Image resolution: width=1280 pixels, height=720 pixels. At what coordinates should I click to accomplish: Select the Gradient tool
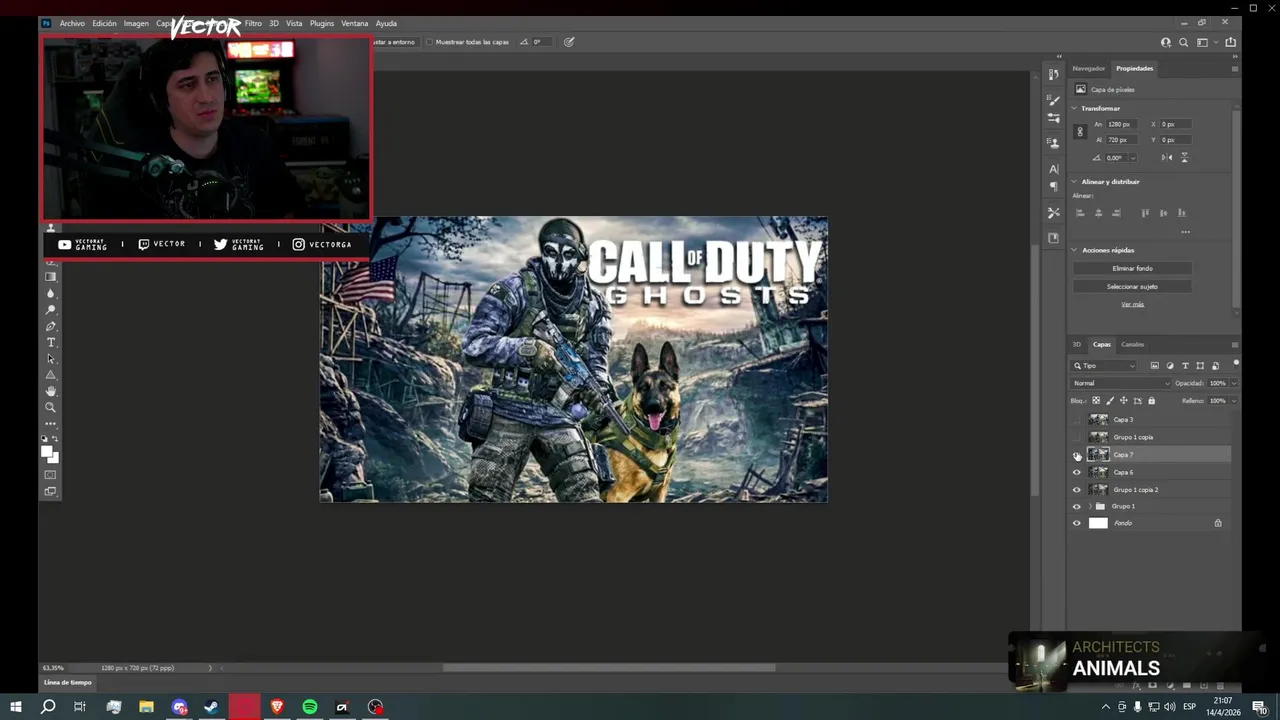(x=51, y=277)
